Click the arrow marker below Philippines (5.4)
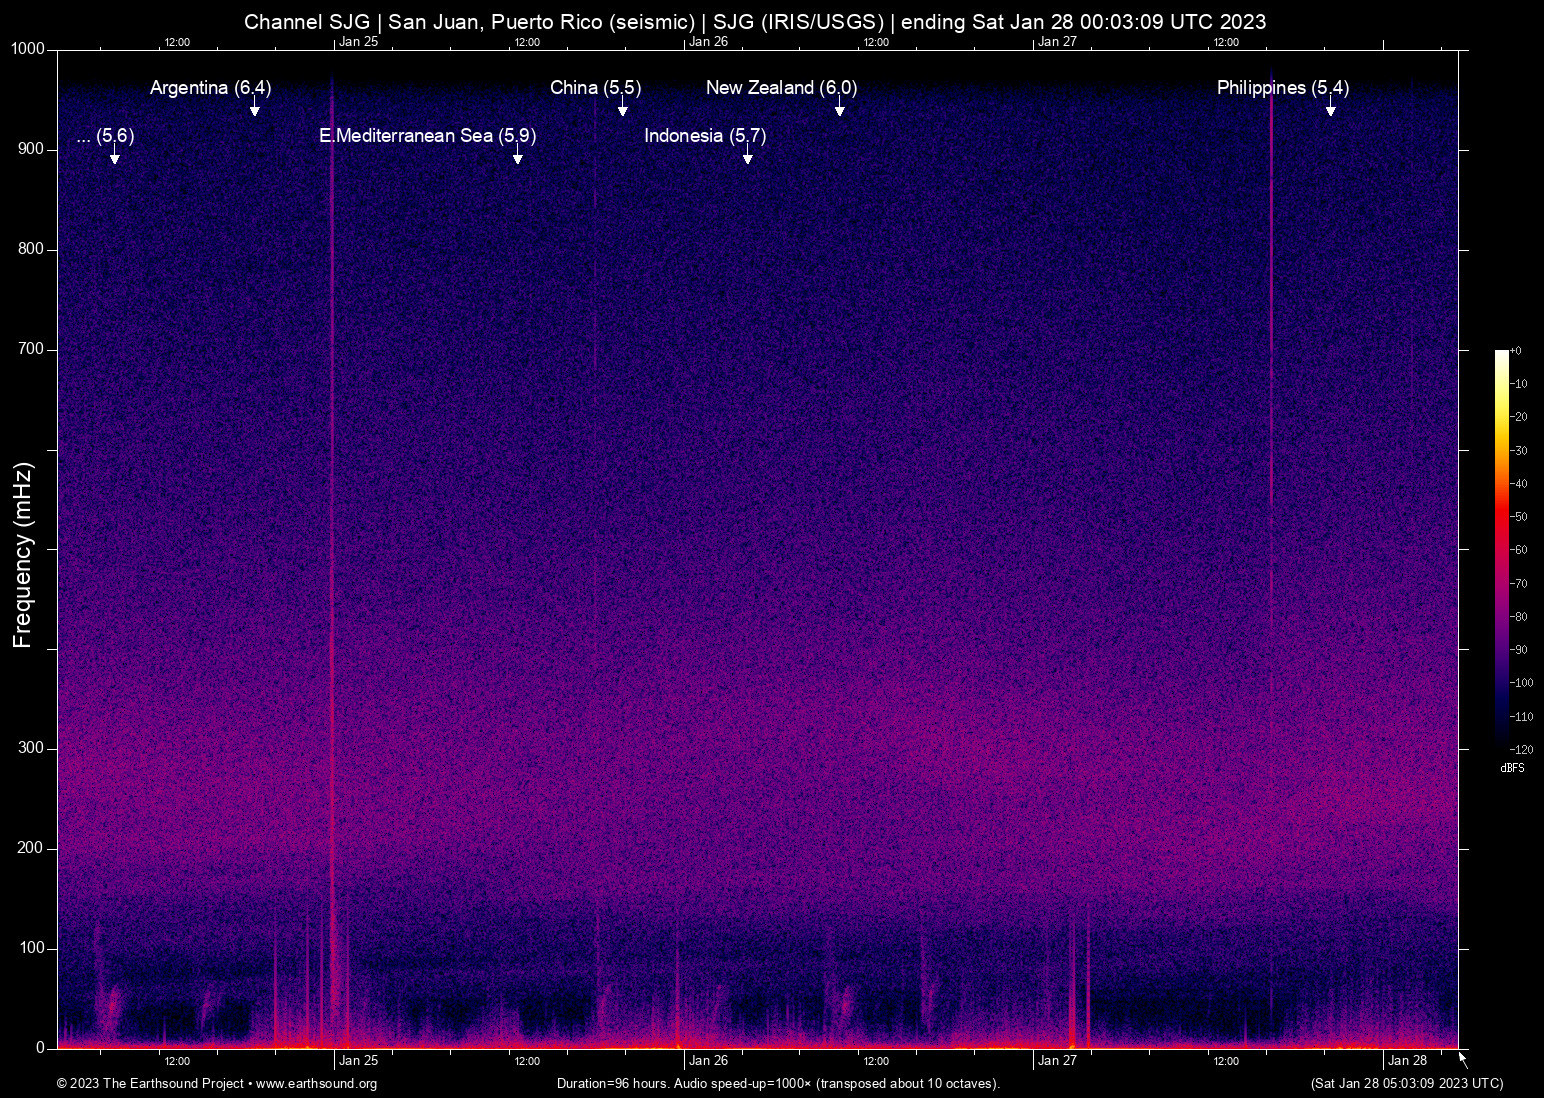This screenshot has height=1098, width=1544. 1330,108
